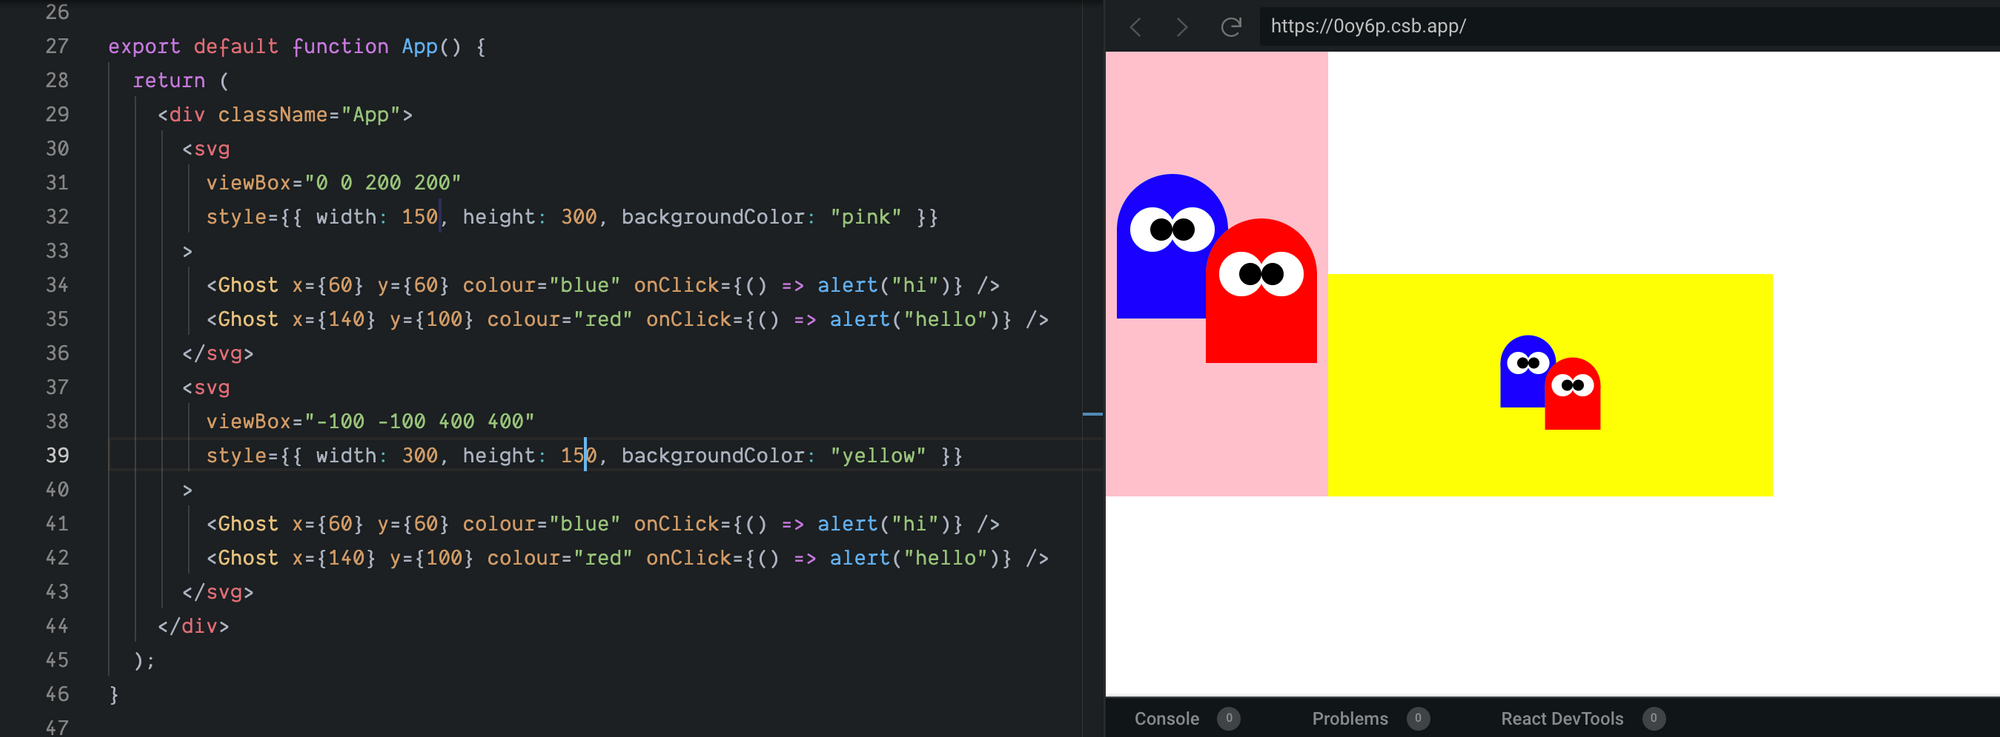Click the browser preview forward arrow
The image size is (2000, 737).
coord(1182,27)
